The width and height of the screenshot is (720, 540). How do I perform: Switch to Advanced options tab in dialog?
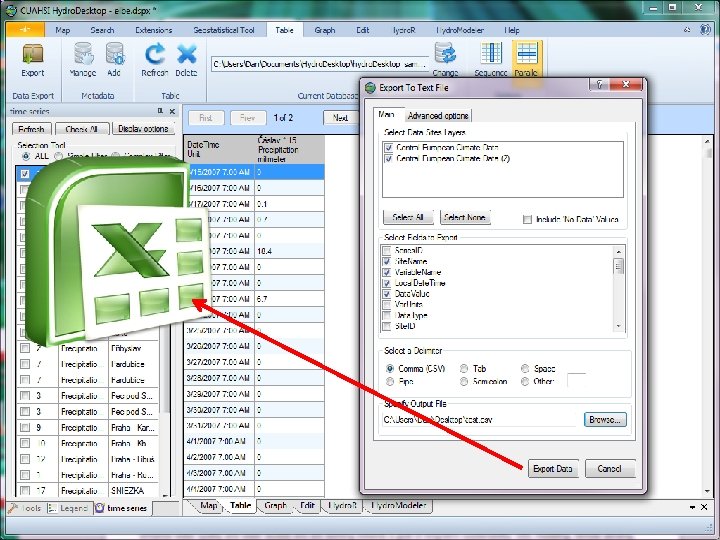pos(438,116)
